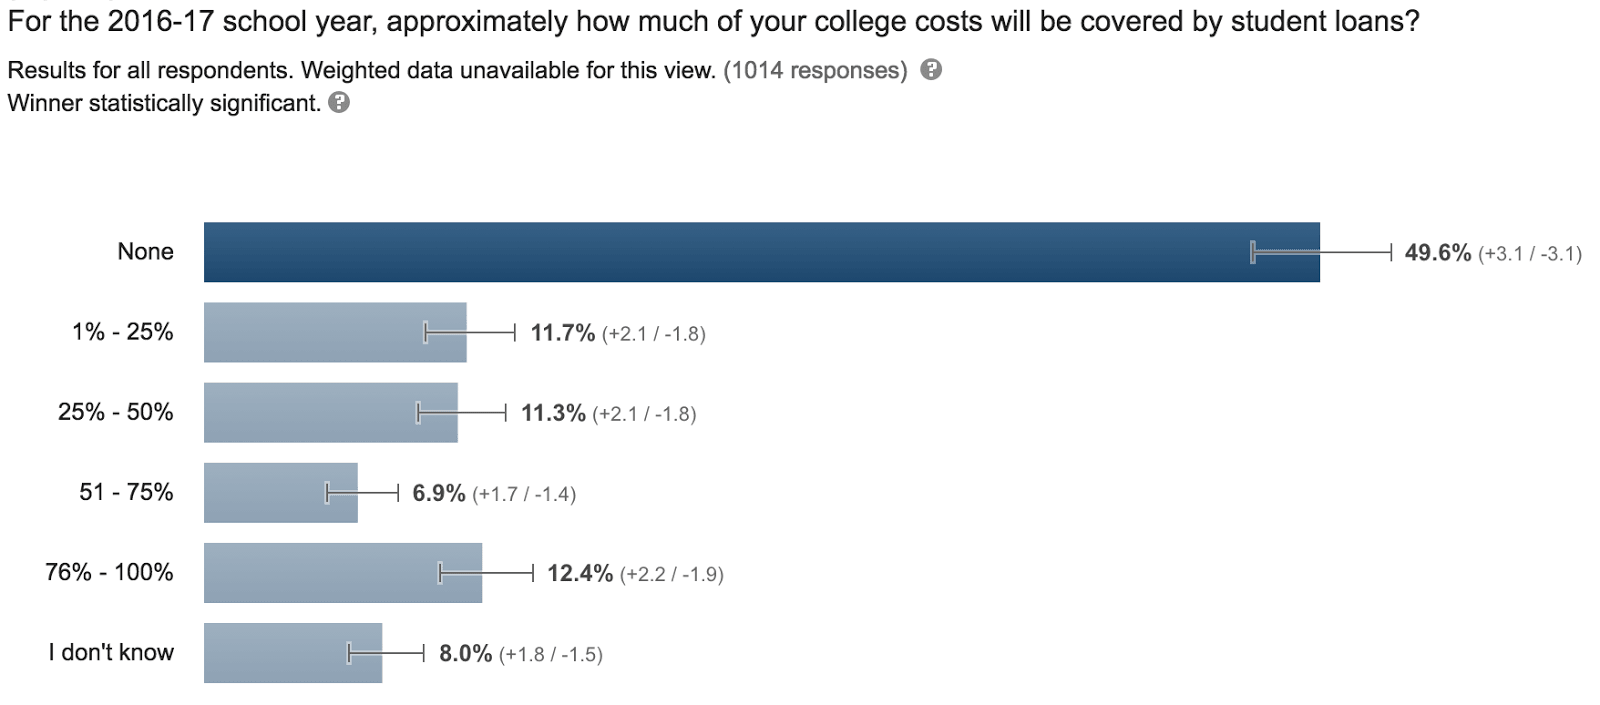Click the None answer label

point(145,252)
